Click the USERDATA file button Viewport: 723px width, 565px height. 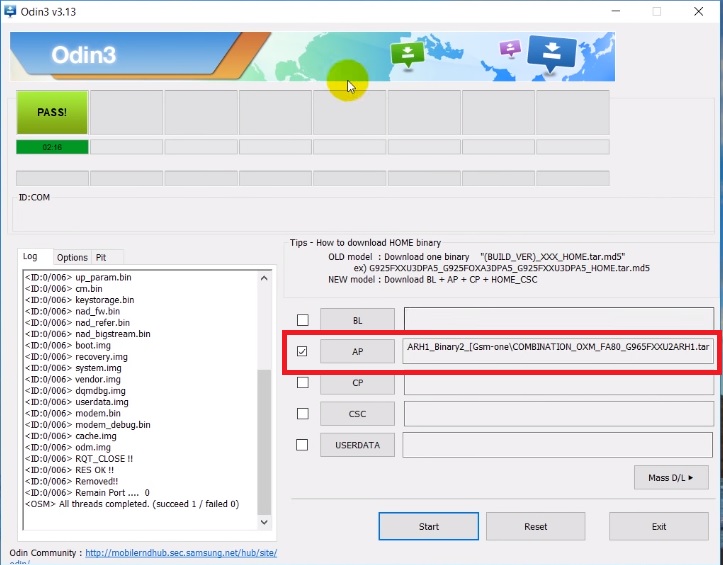(x=357, y=445)
